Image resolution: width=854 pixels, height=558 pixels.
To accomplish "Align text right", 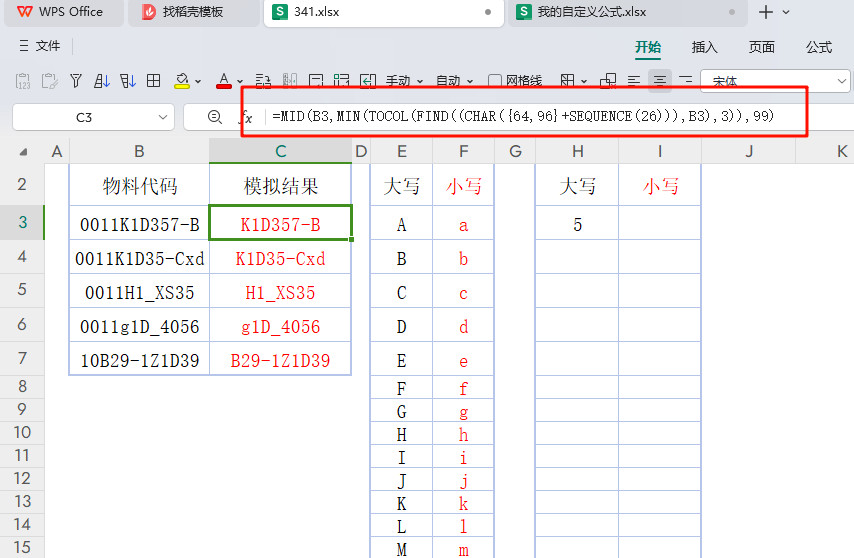I will (x=686, y=82).
